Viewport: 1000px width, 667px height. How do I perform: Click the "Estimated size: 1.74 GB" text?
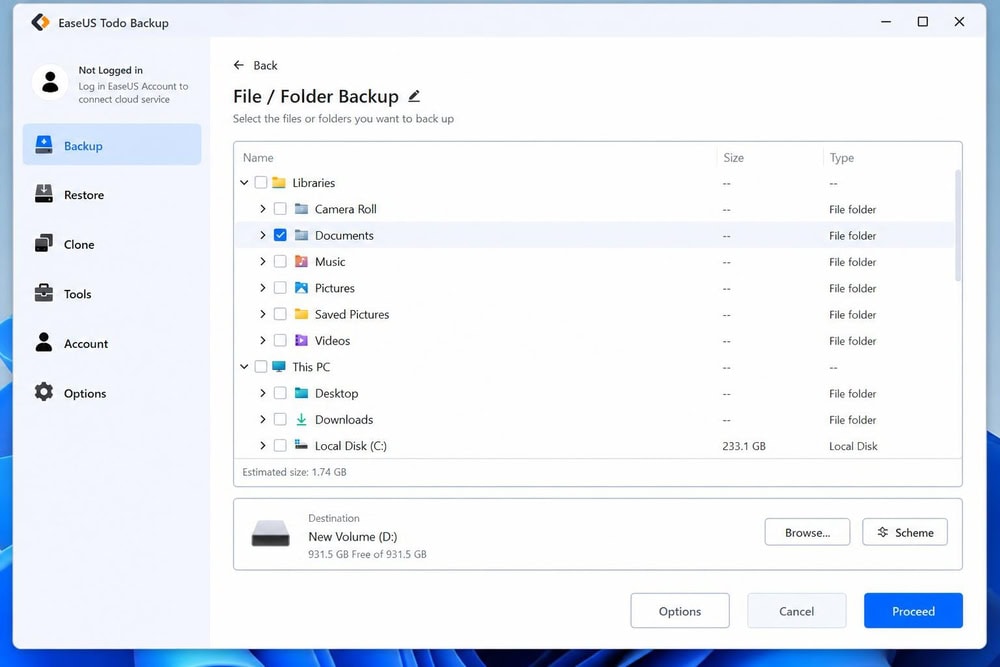(294, 472)
